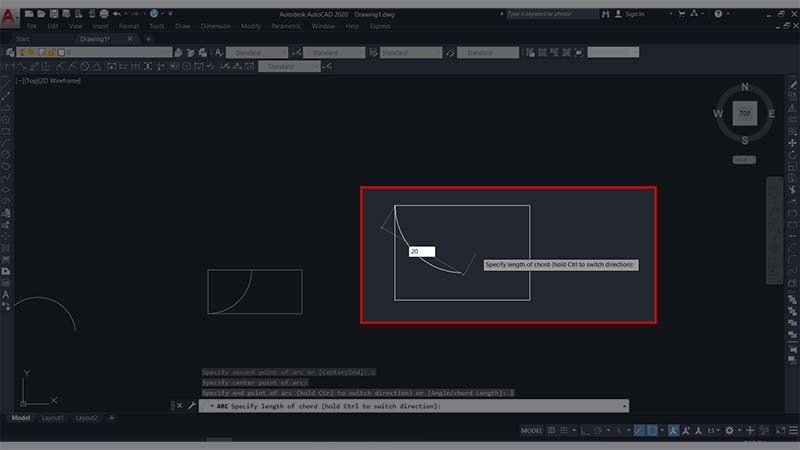Viewport: 800px width, 450px height.
Task: Click the command line wrench customize icon
Action: pos(191,407)
